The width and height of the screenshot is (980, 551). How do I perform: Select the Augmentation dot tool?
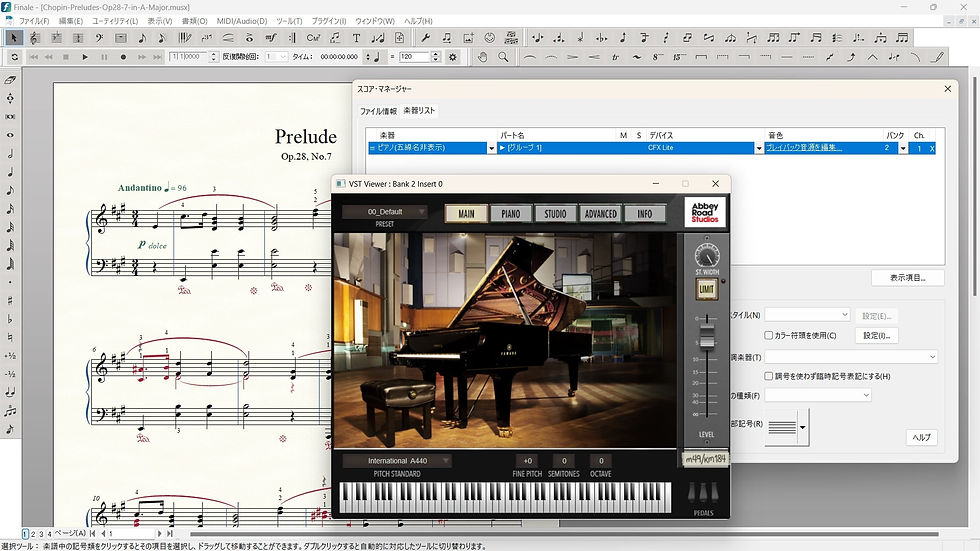tap(10, 282)
